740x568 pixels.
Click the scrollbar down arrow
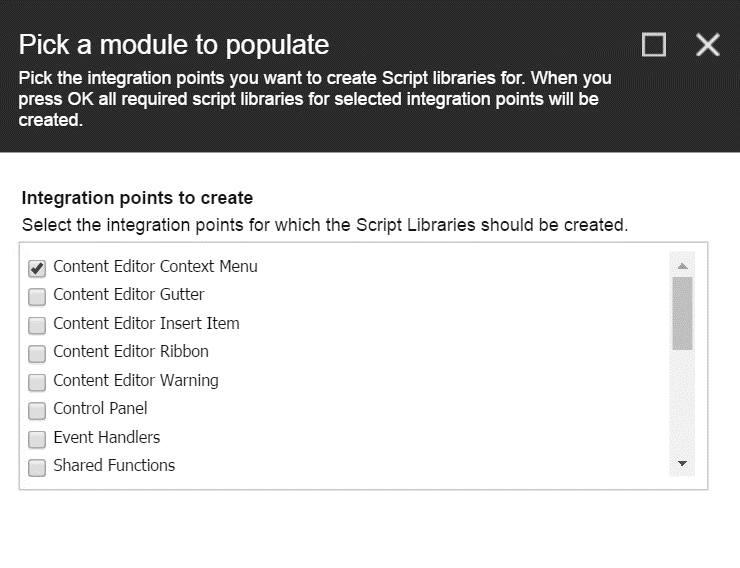coord(682,463)
